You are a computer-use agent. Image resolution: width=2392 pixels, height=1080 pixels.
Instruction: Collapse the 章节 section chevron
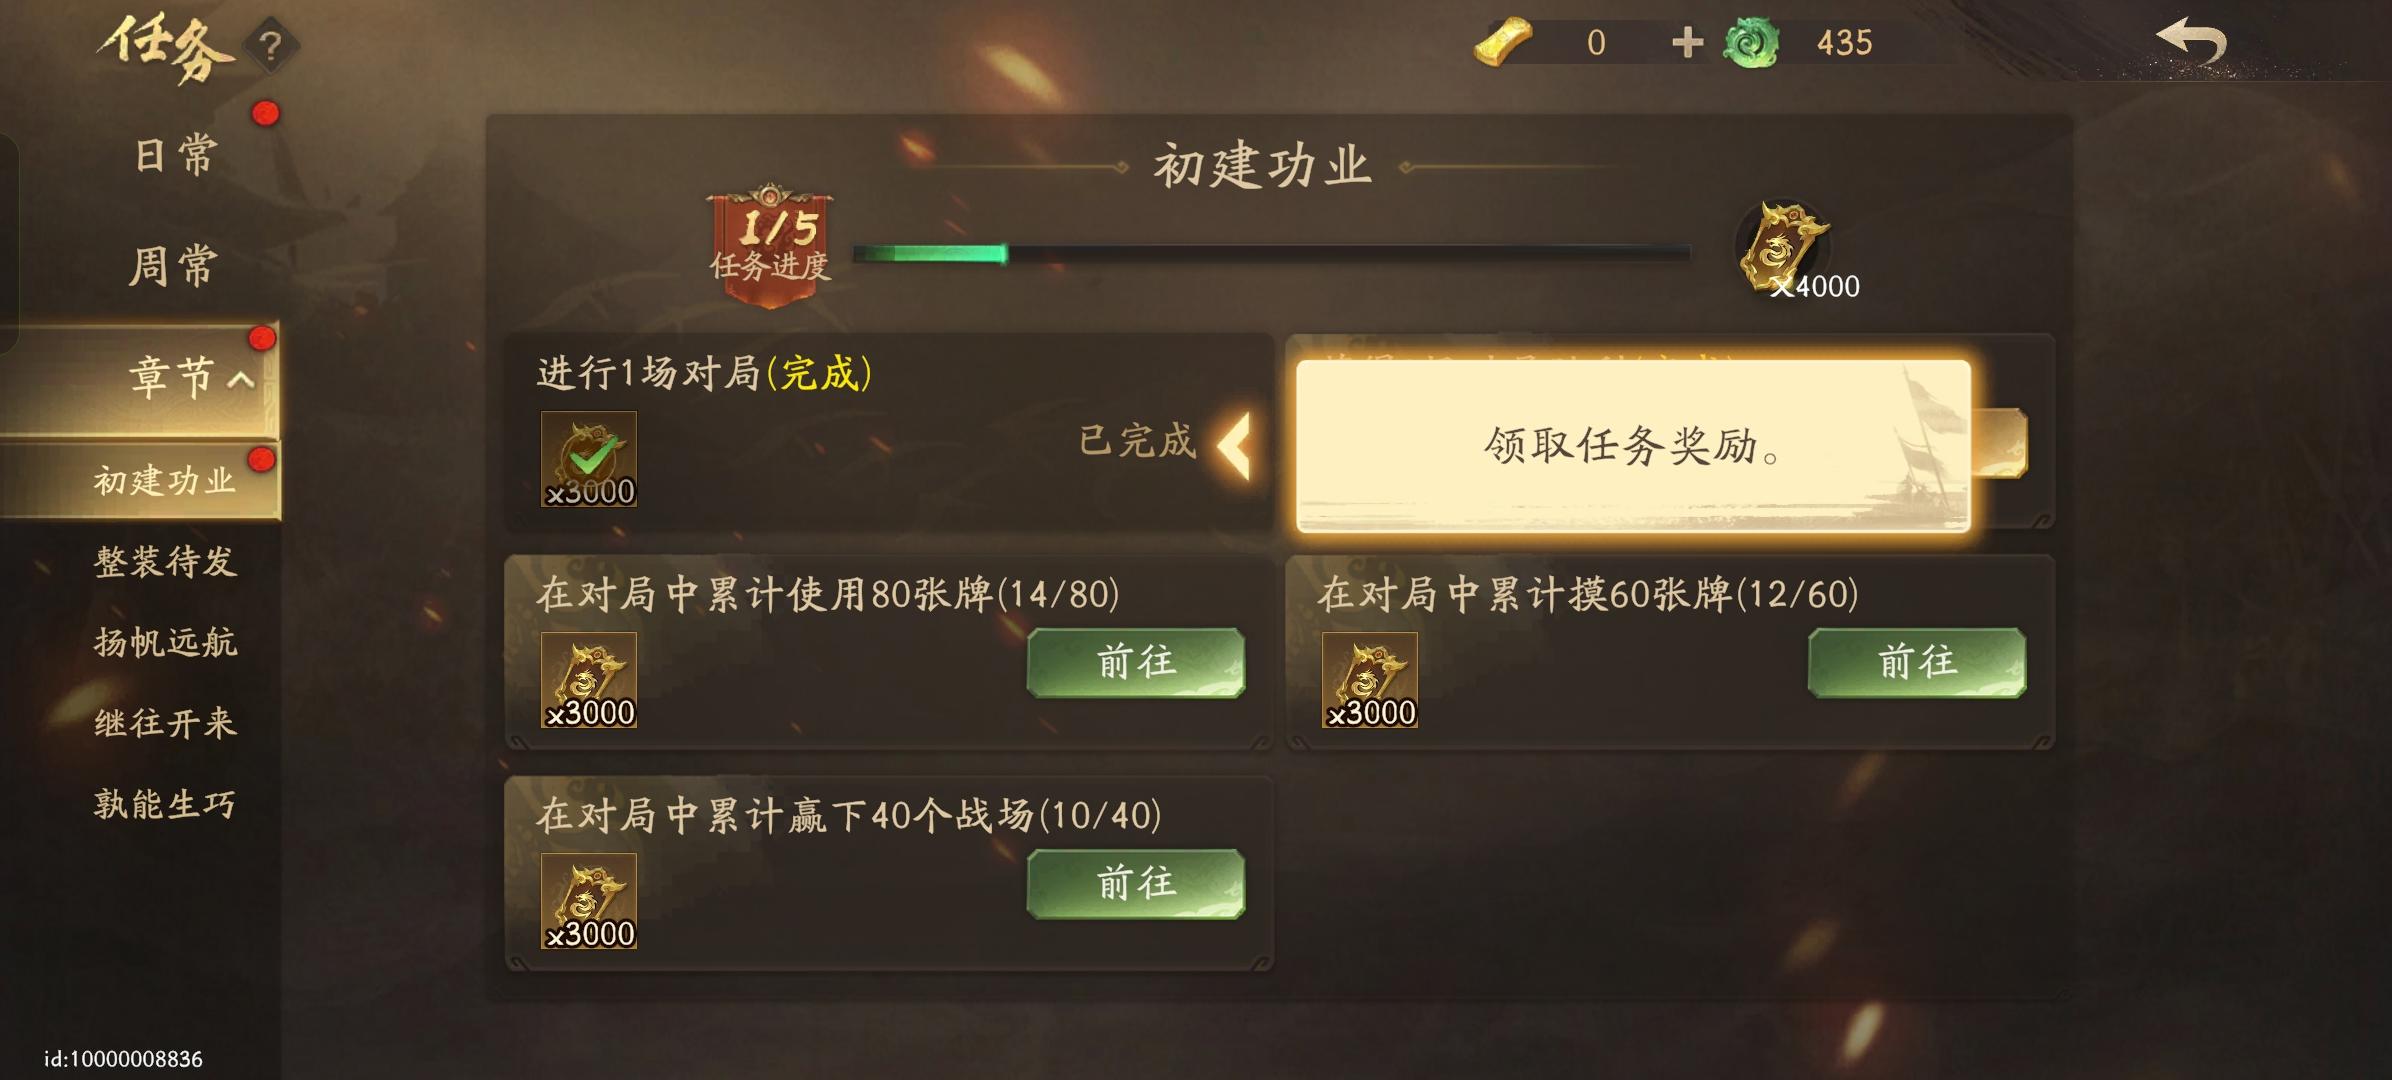[x=241, y=379]
